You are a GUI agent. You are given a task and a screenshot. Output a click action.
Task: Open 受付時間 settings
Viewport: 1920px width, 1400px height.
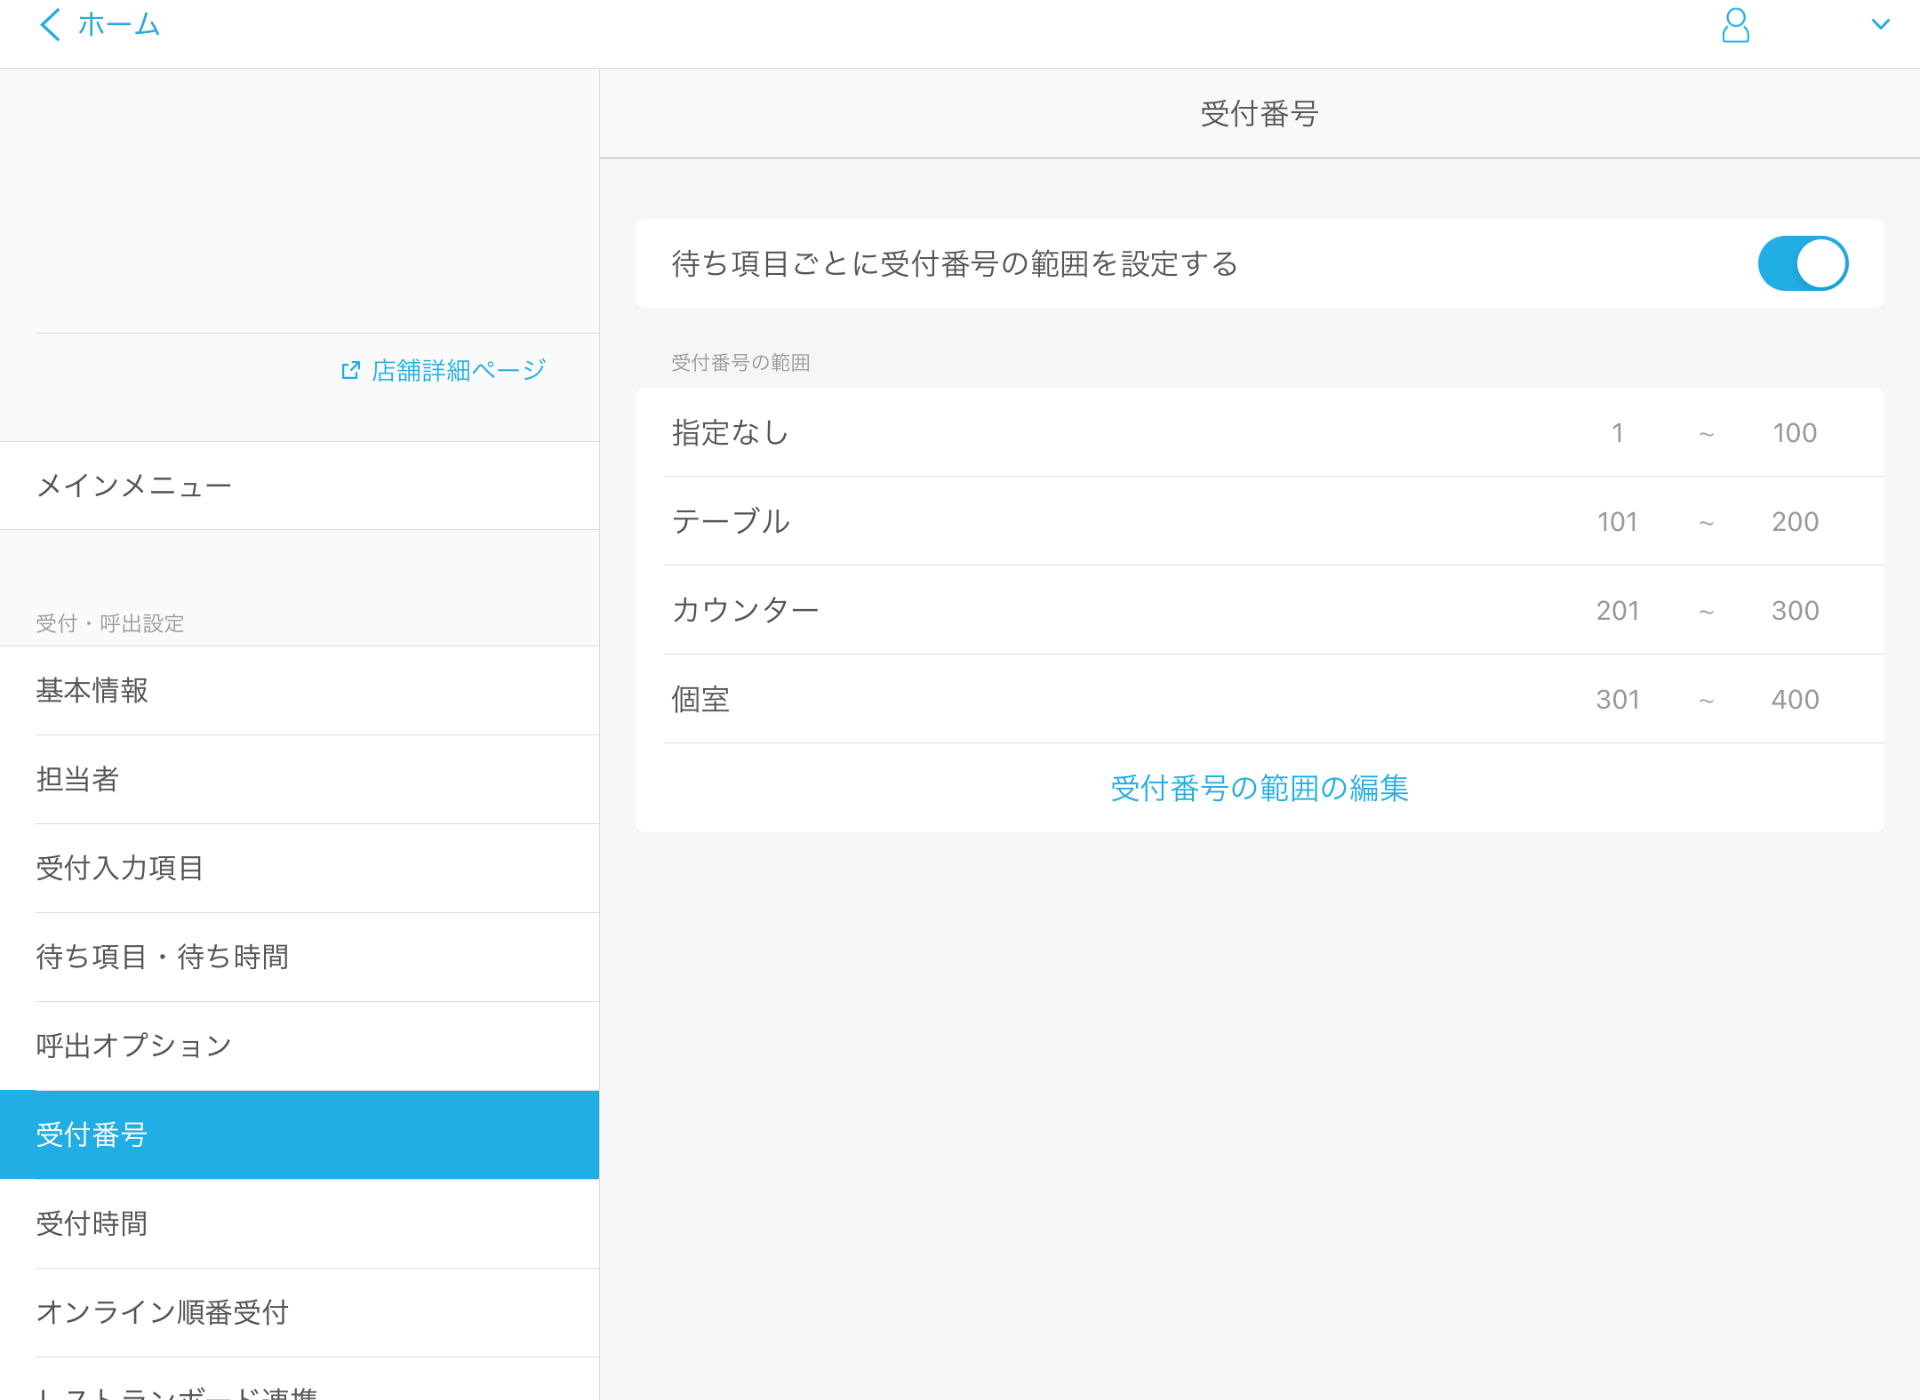[x=92, y=1224]
